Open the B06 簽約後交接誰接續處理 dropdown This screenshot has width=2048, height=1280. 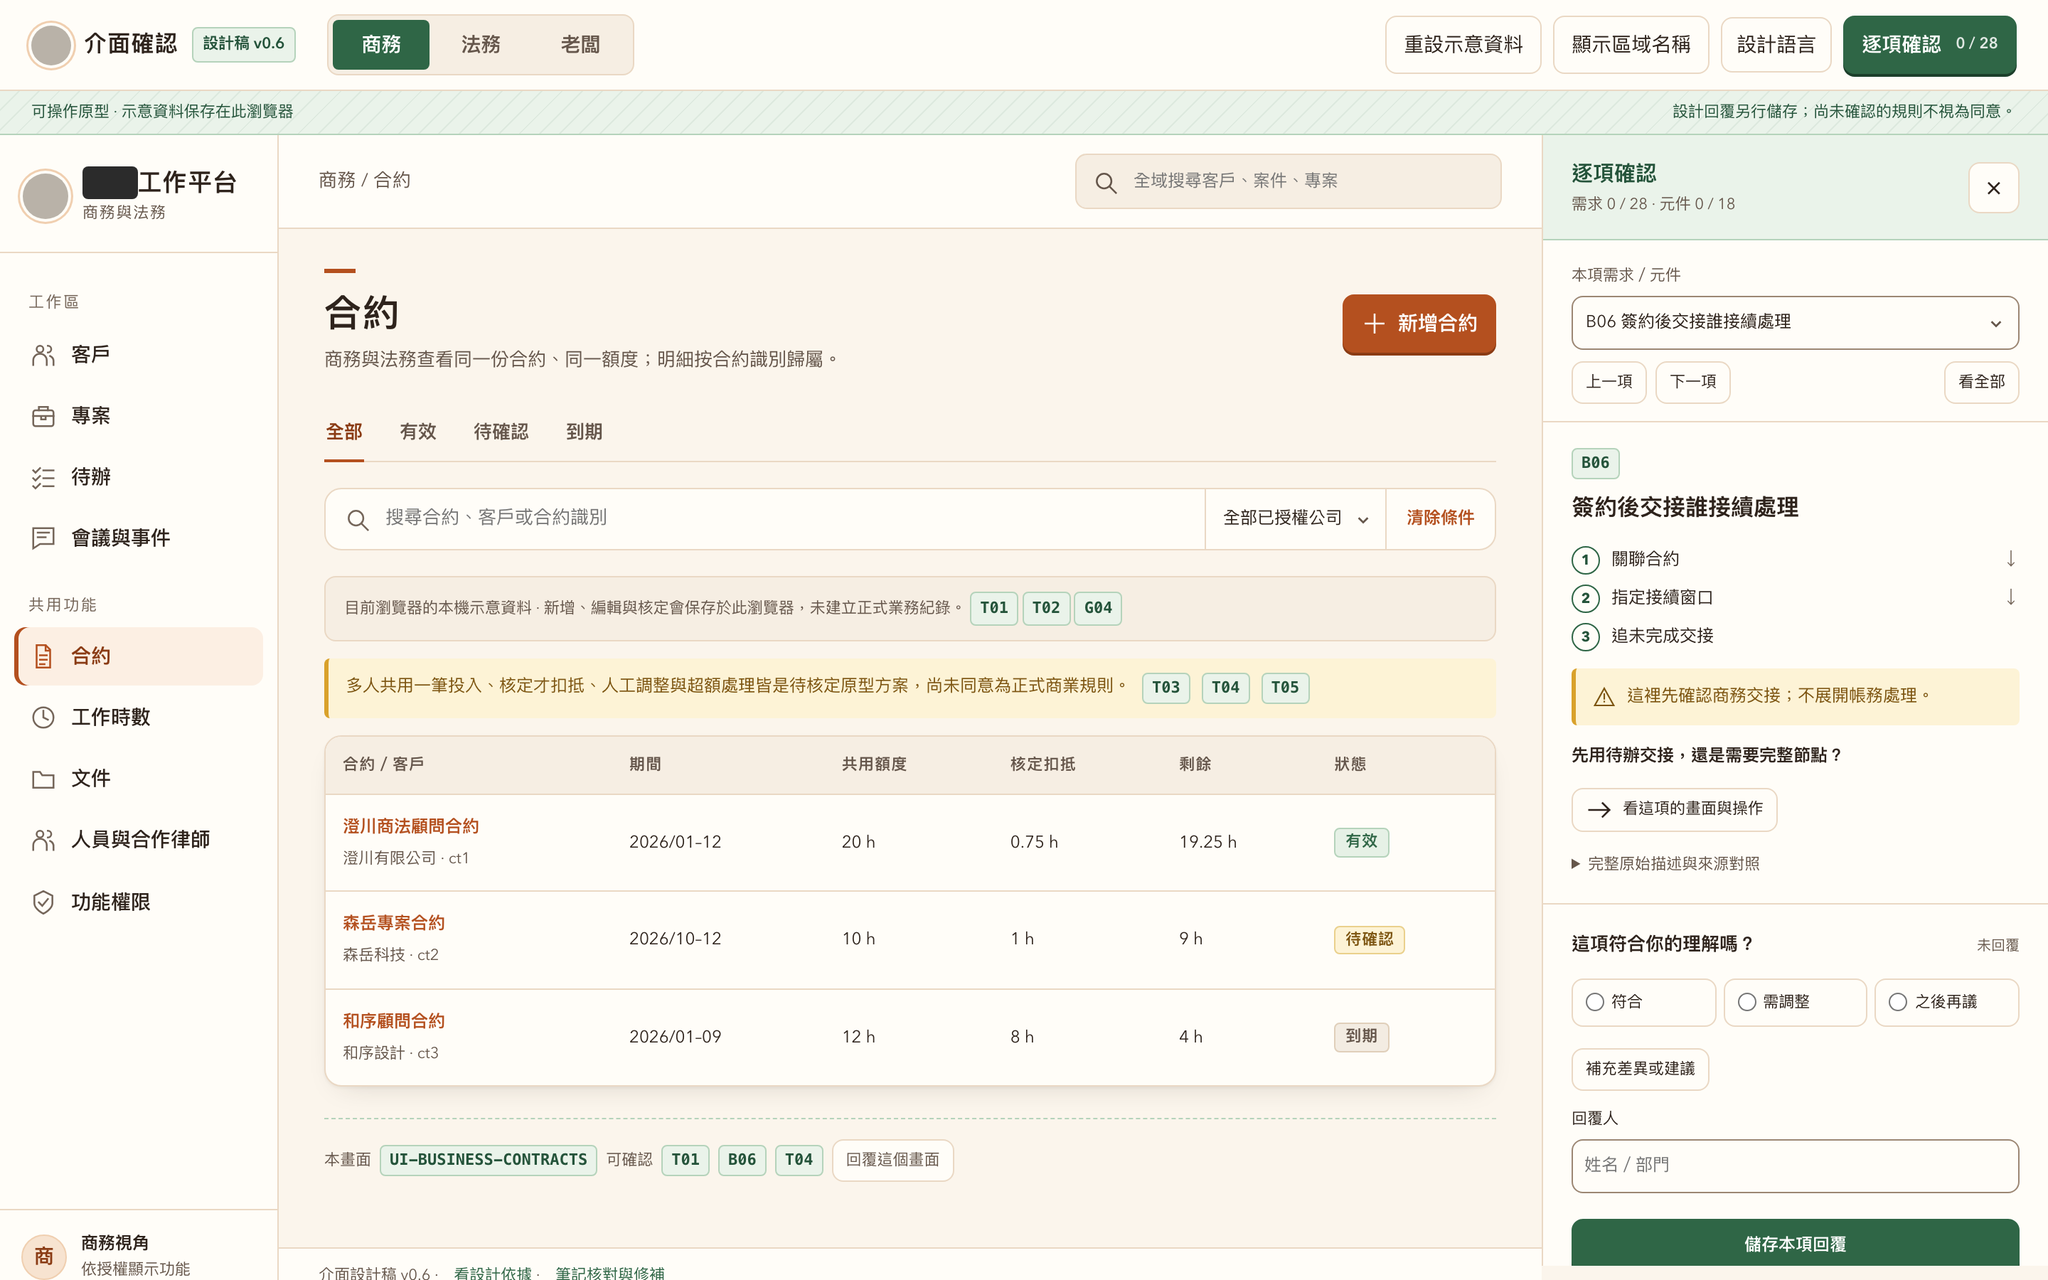pyautogui.click(x=1795, y=322)
